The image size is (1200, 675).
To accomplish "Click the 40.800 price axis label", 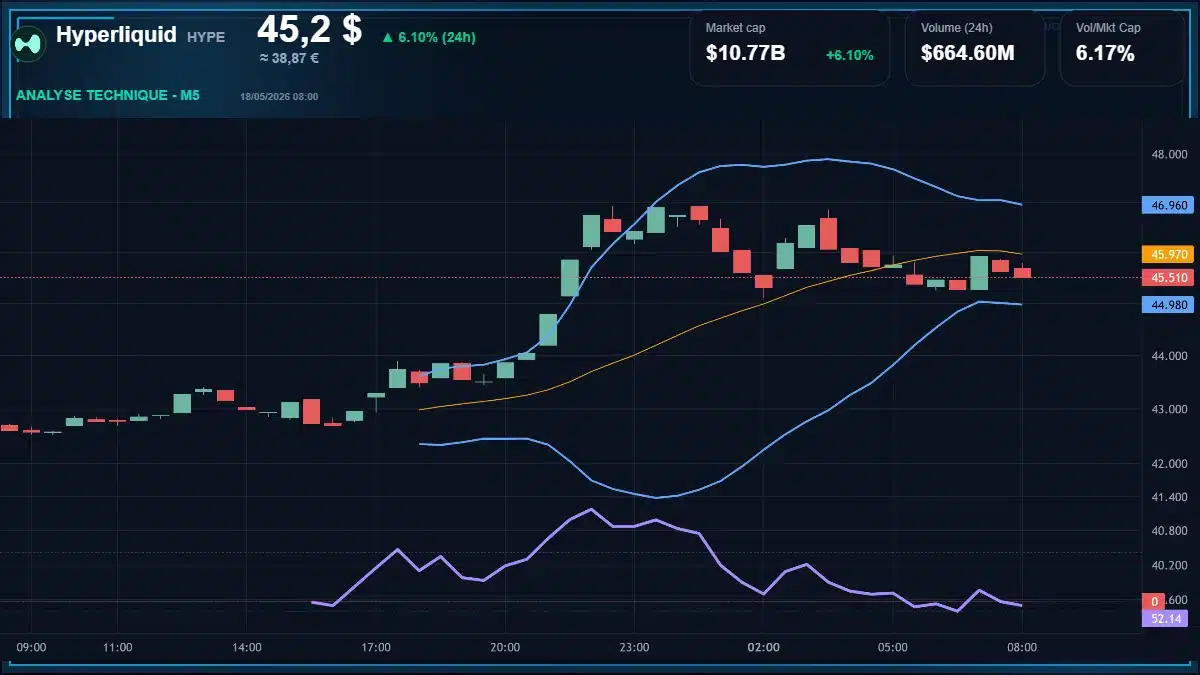I will click(1169, 531).
